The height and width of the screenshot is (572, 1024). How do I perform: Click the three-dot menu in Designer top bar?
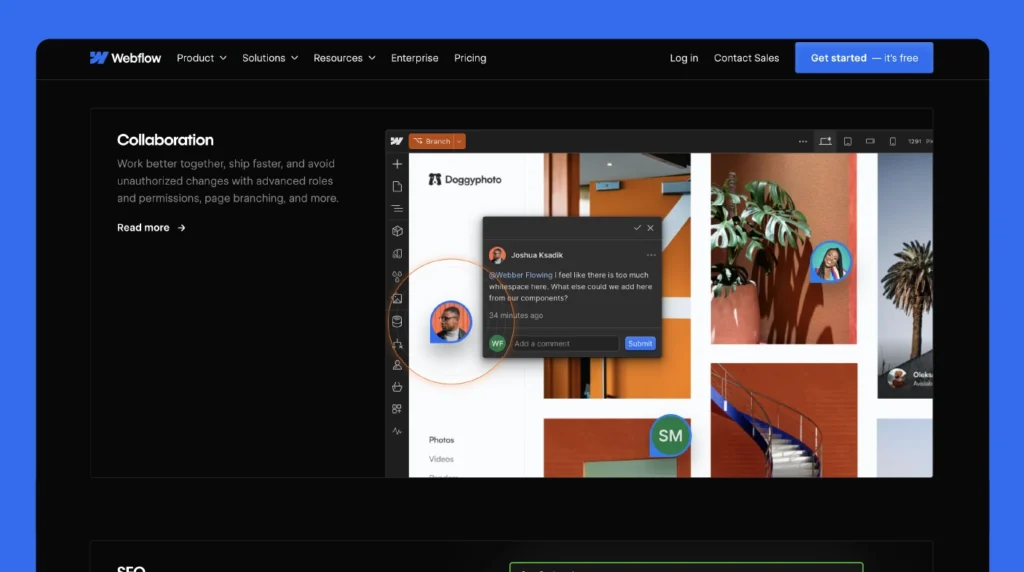(803, 141)
